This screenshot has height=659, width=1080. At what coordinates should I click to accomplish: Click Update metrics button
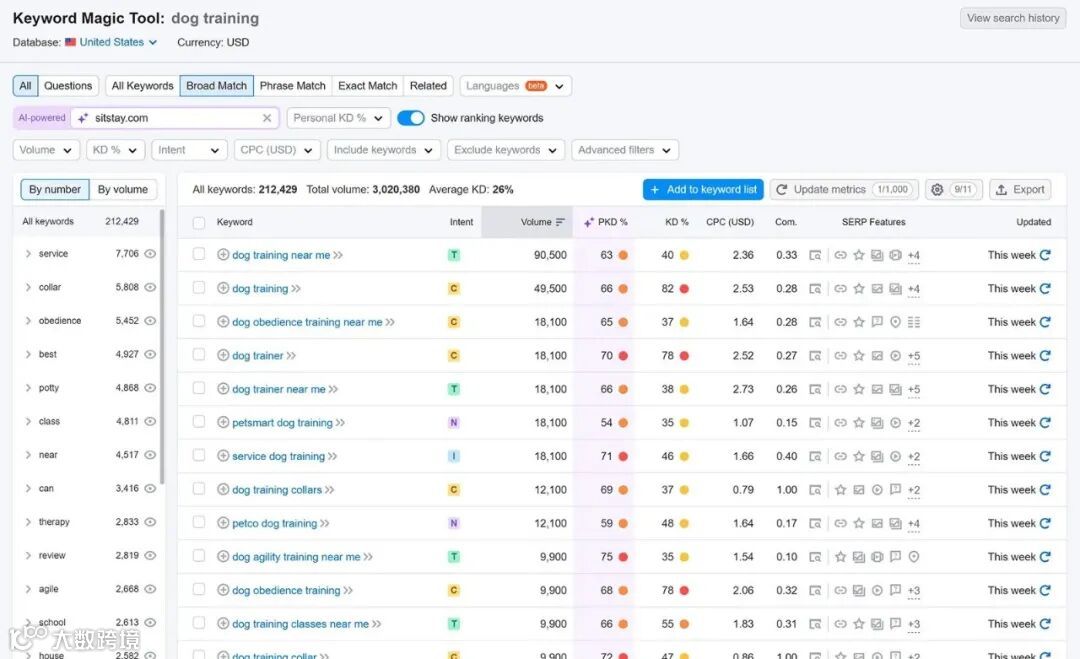[844, 189]
